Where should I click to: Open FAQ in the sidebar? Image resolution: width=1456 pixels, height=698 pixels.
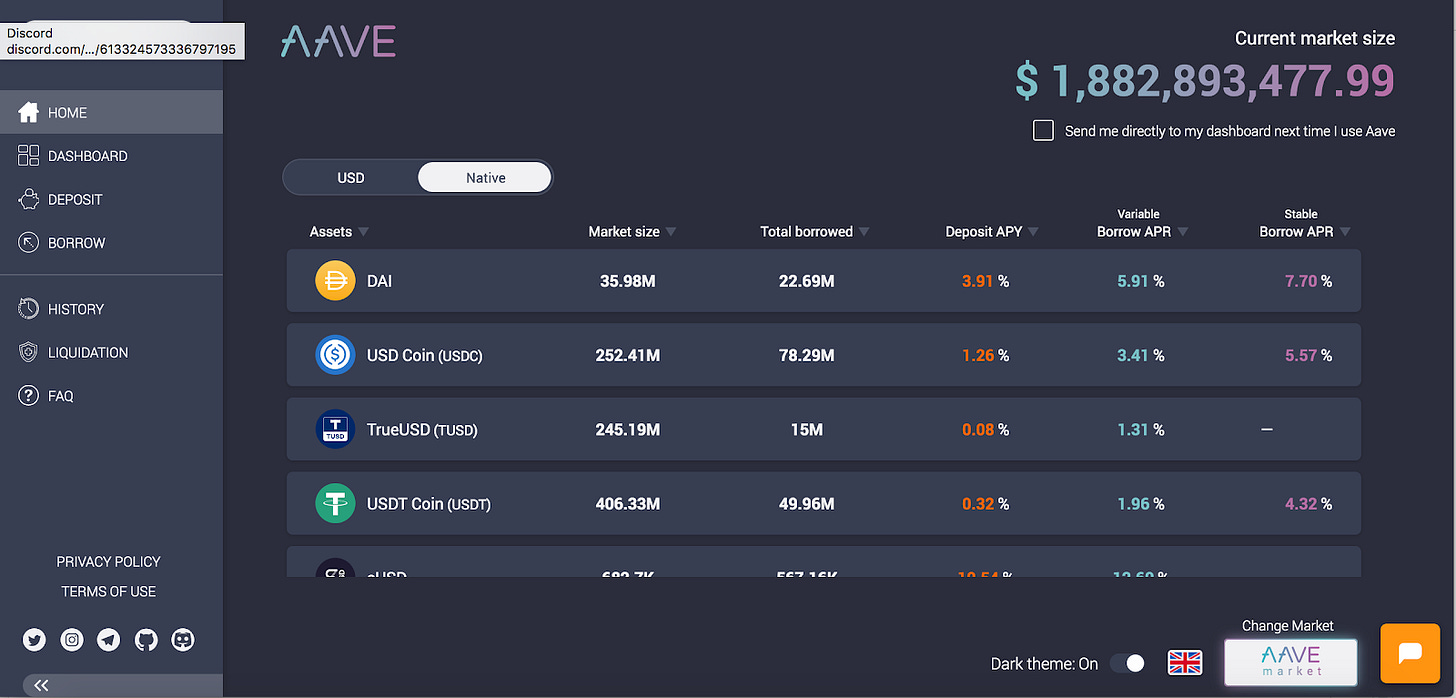111,396
